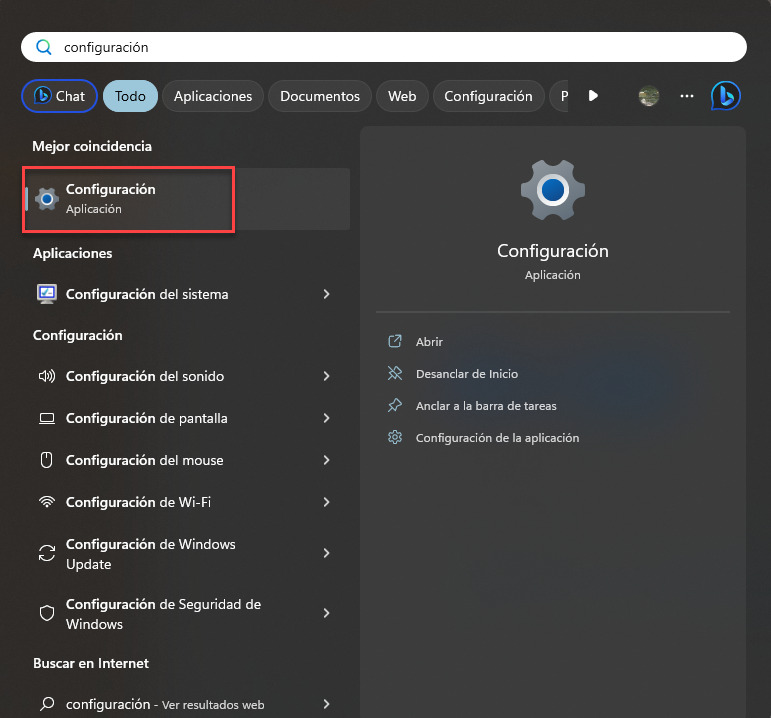The height and width of the screenshot is (718, 771).
Task: Open configuración - Ver resultados web
Action: tap(186, 704)
